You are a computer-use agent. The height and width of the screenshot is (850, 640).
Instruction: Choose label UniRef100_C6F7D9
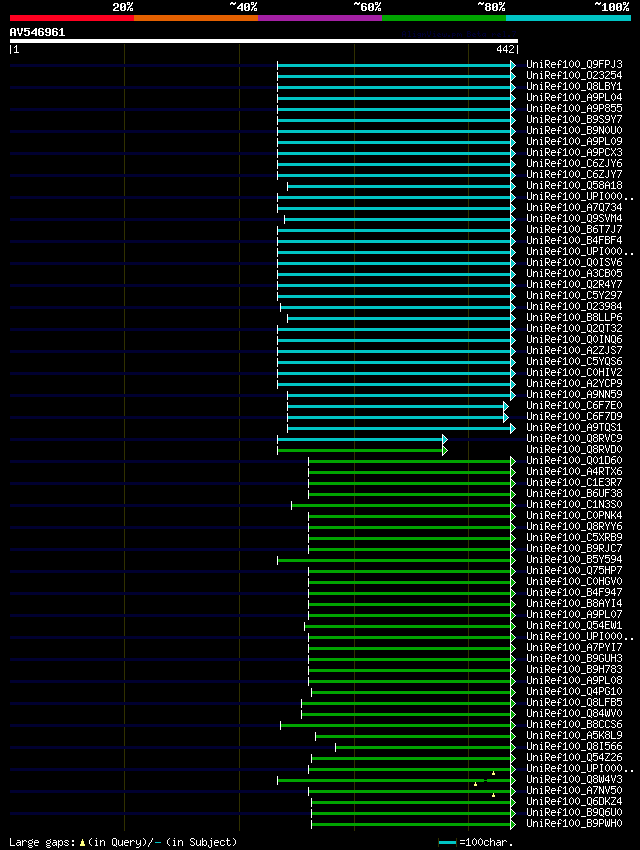(574, 416)
